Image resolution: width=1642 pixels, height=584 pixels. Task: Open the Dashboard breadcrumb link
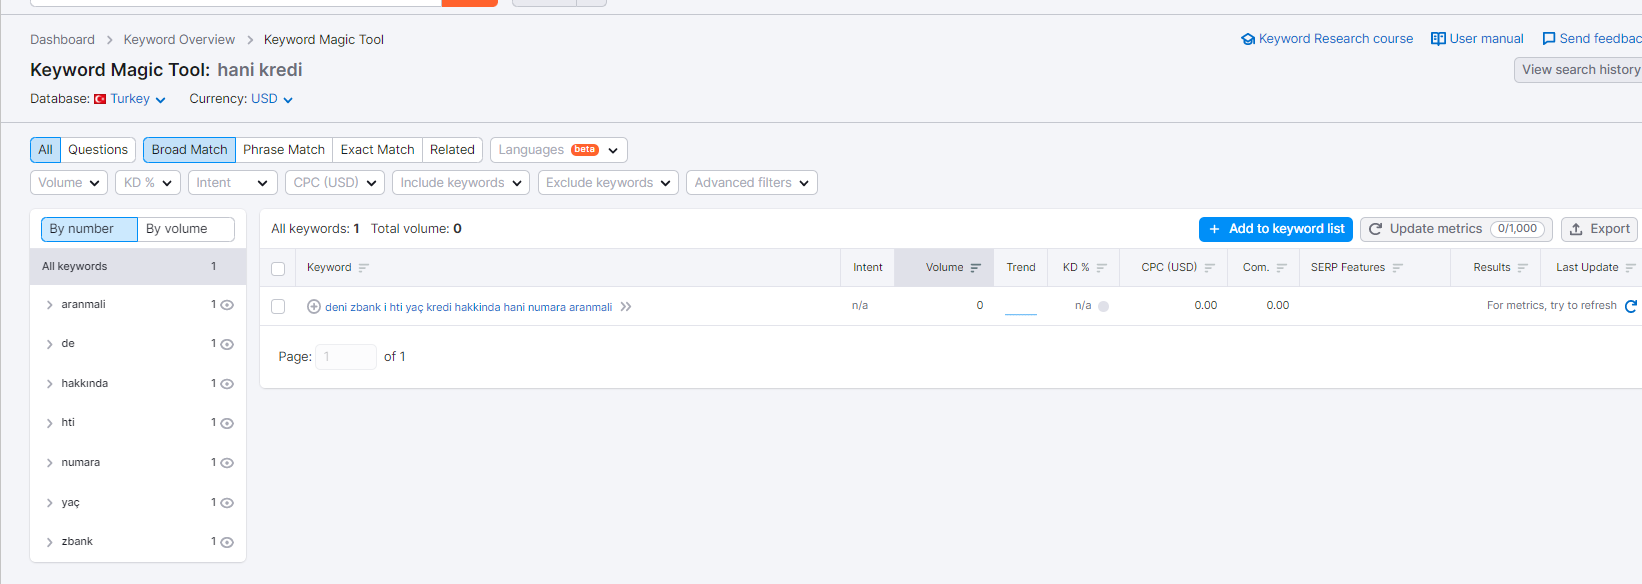coord(62,40)
